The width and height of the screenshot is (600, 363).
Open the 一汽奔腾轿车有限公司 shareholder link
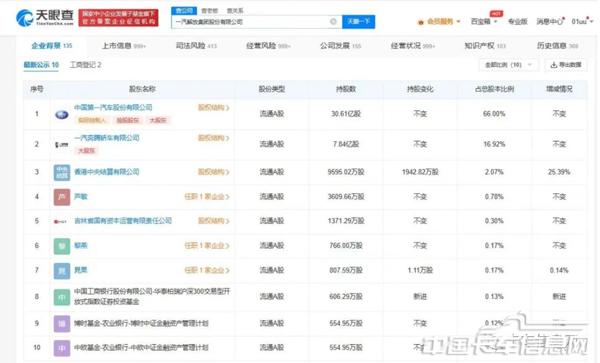pos(107,138)
